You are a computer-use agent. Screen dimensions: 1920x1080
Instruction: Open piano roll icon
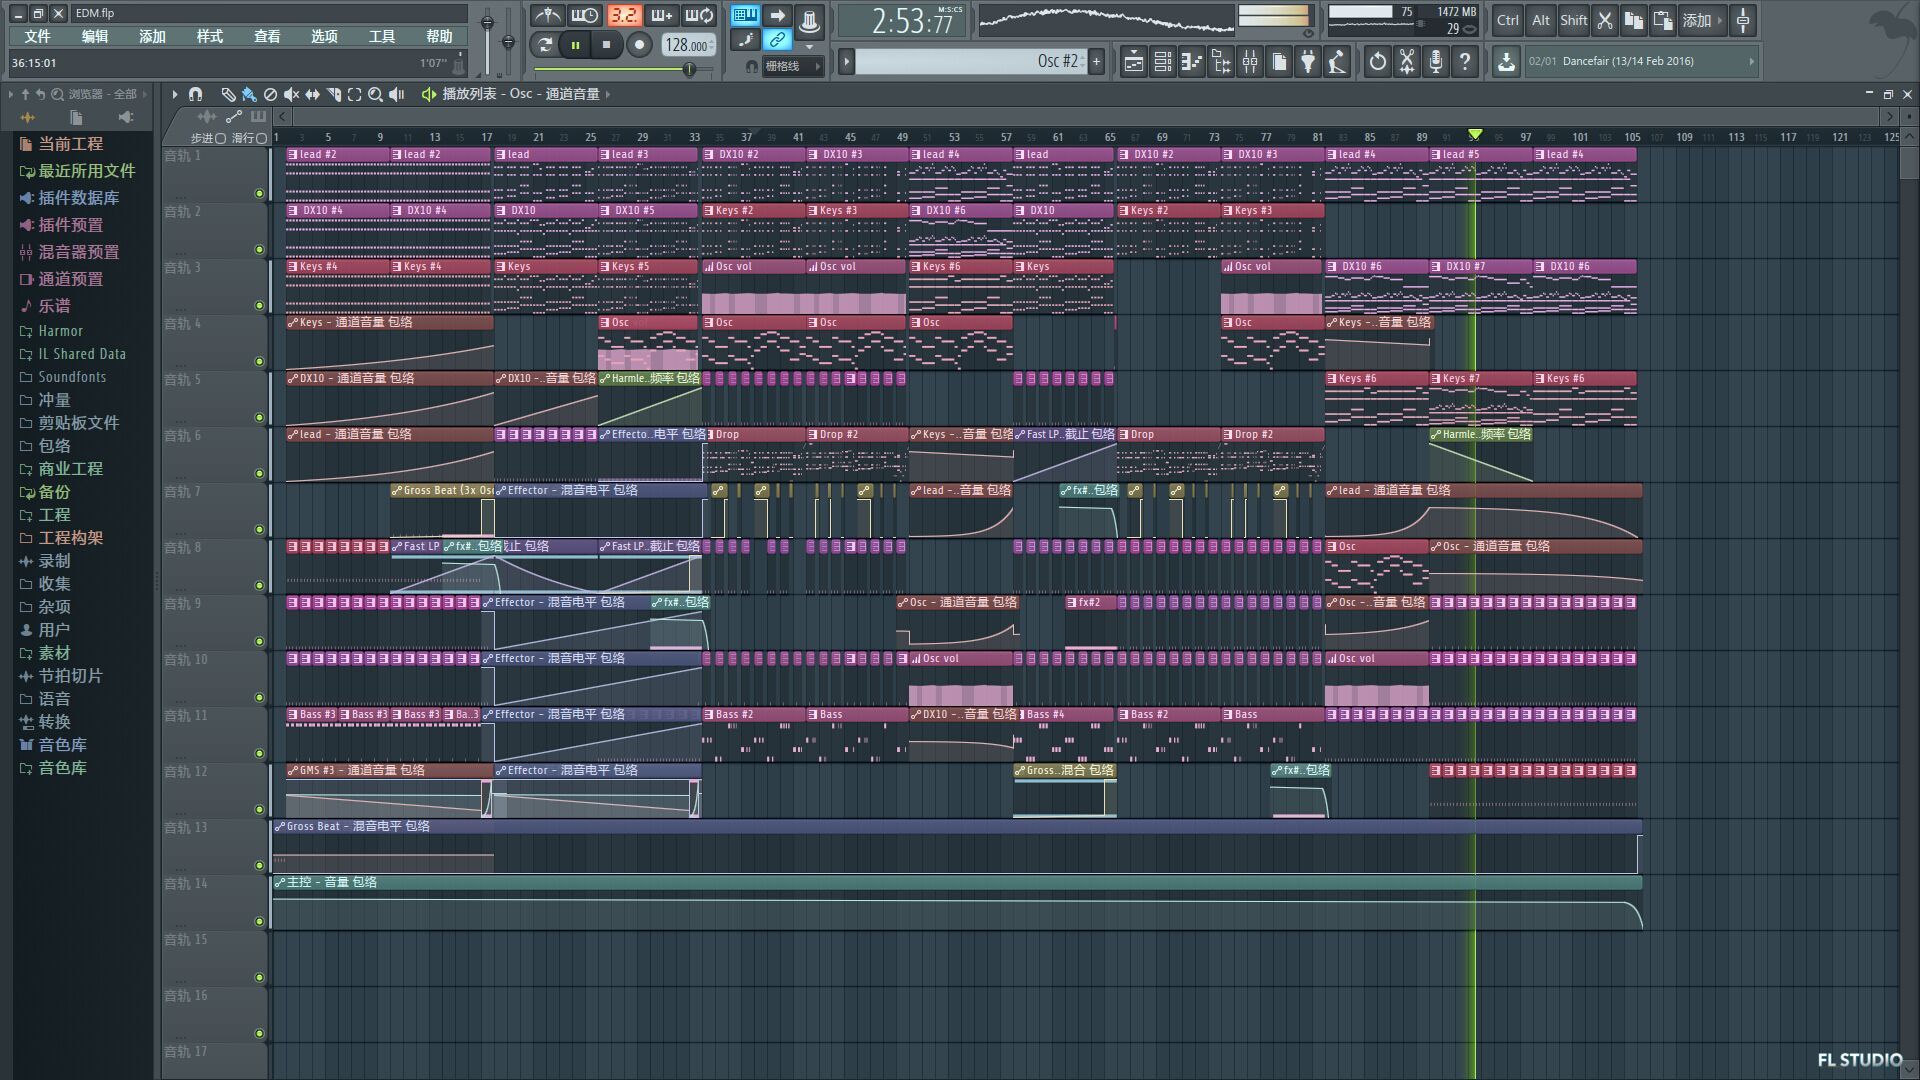(x=1191, y=62)
